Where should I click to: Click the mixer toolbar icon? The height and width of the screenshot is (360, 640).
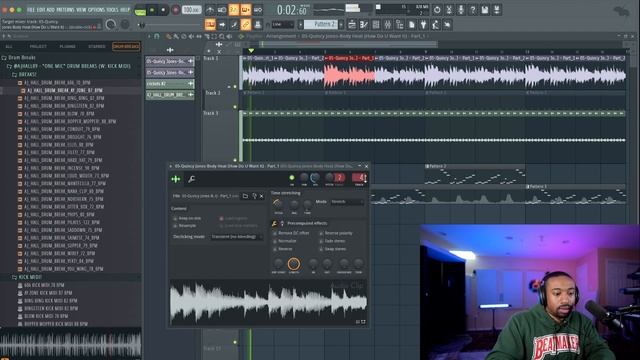tap(387, 25)
